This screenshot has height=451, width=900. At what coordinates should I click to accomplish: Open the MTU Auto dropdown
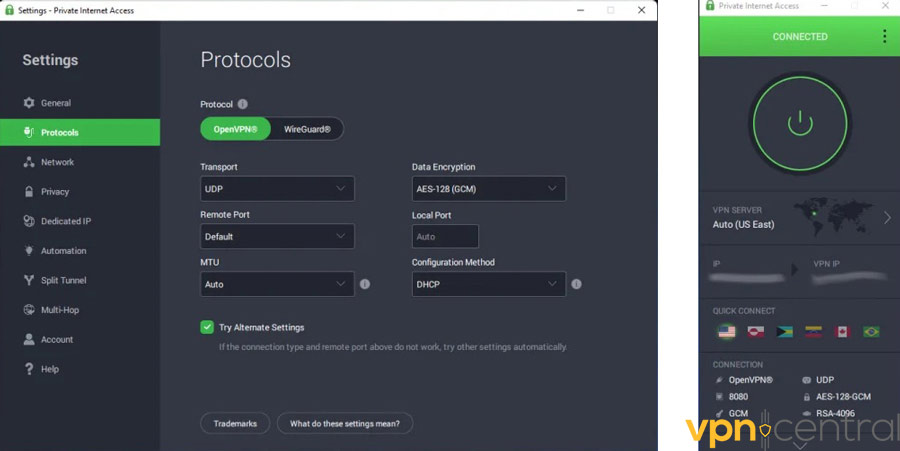(277, 284)
